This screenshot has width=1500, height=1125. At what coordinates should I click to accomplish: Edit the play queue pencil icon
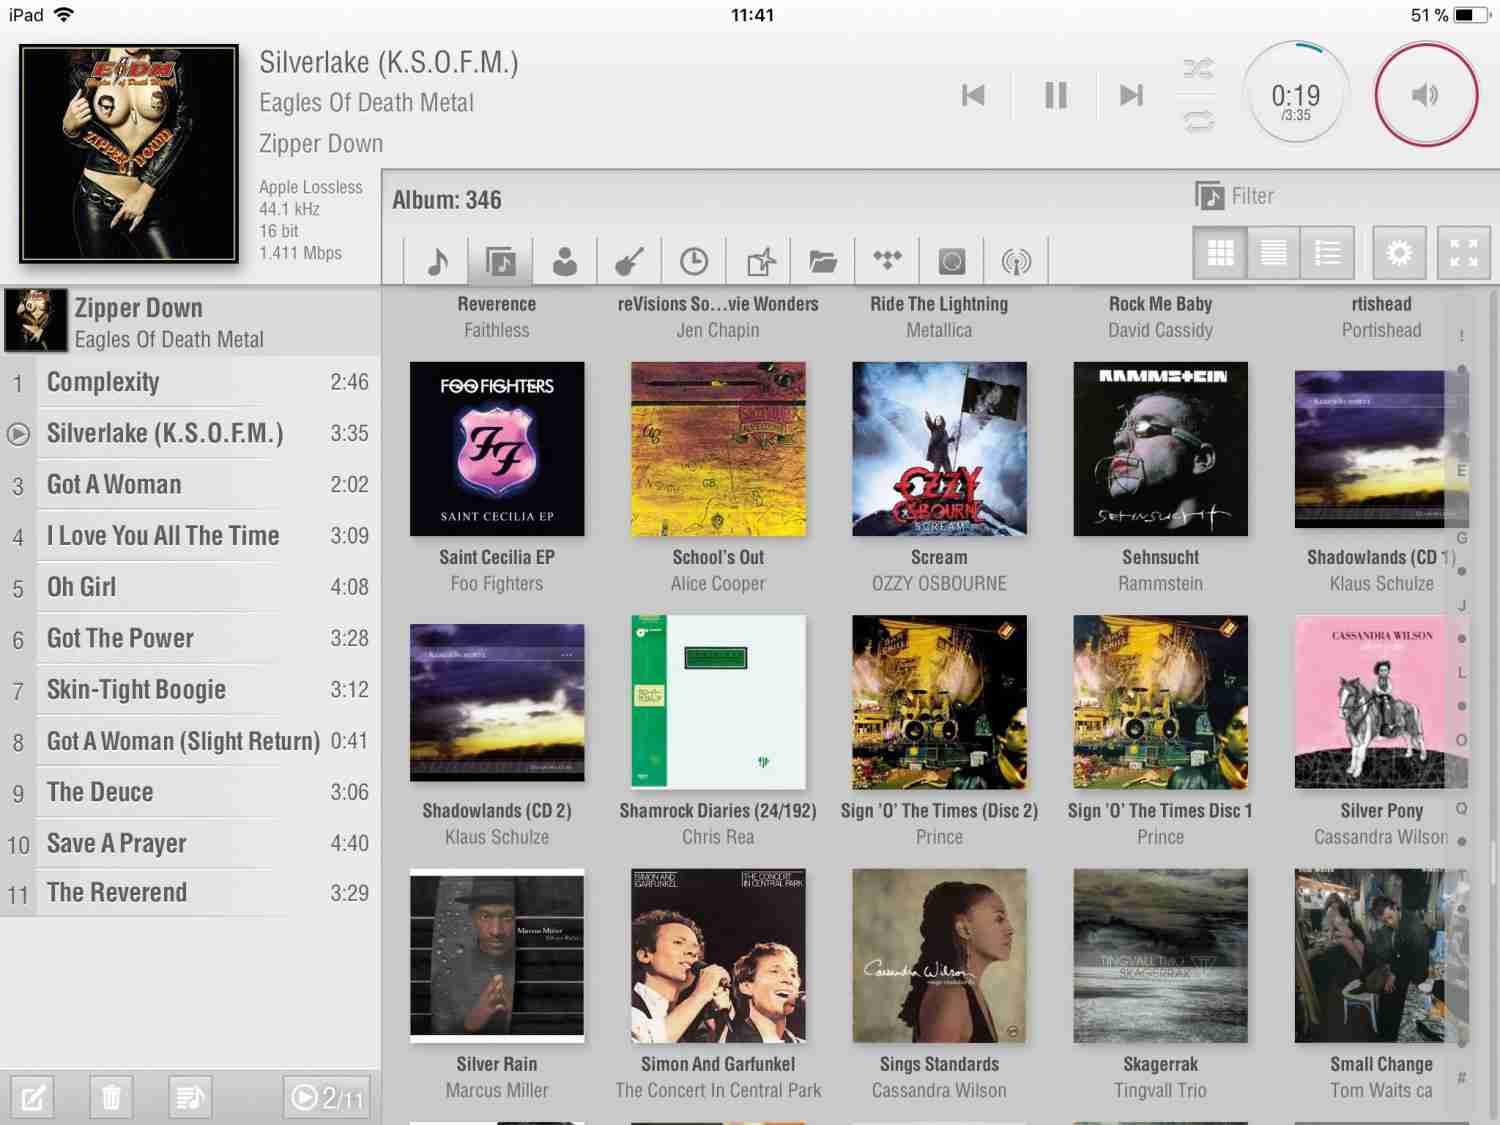coord(33,1098)
